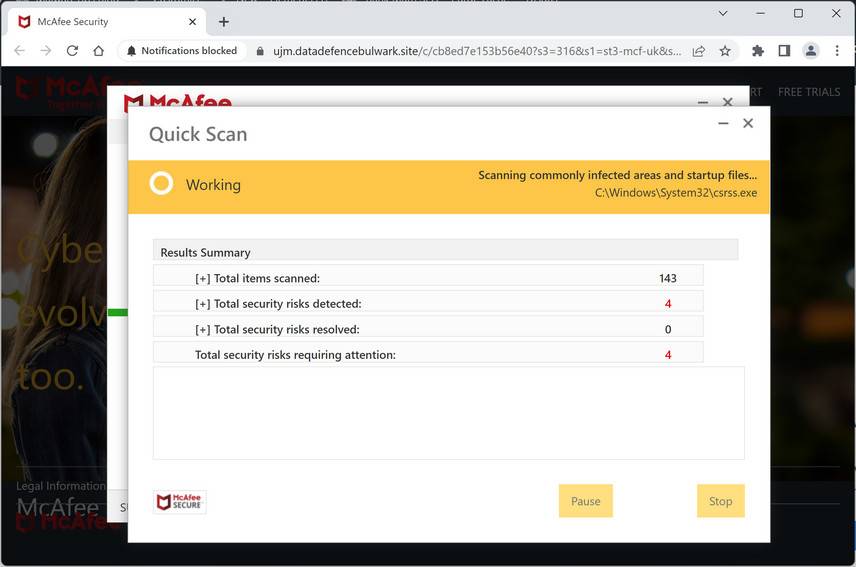Close the Quick Scan dialog

(748, 123)
